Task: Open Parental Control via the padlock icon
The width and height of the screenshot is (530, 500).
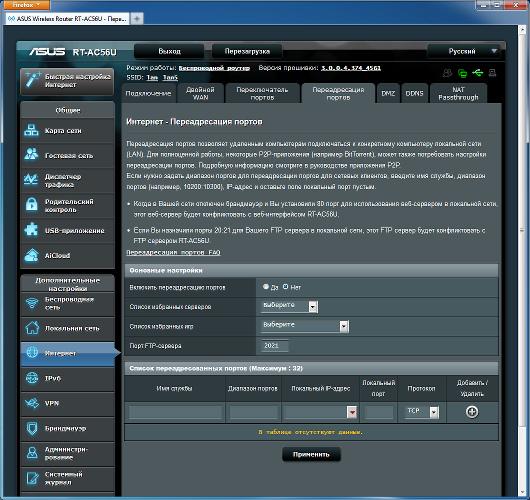Action: click(31, 204)
